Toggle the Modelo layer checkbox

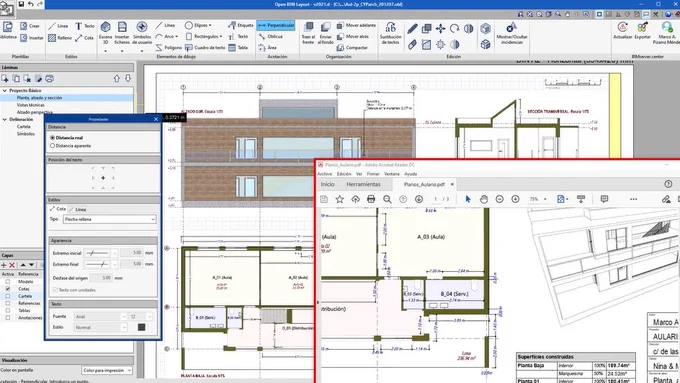click(x=8, y=282)
